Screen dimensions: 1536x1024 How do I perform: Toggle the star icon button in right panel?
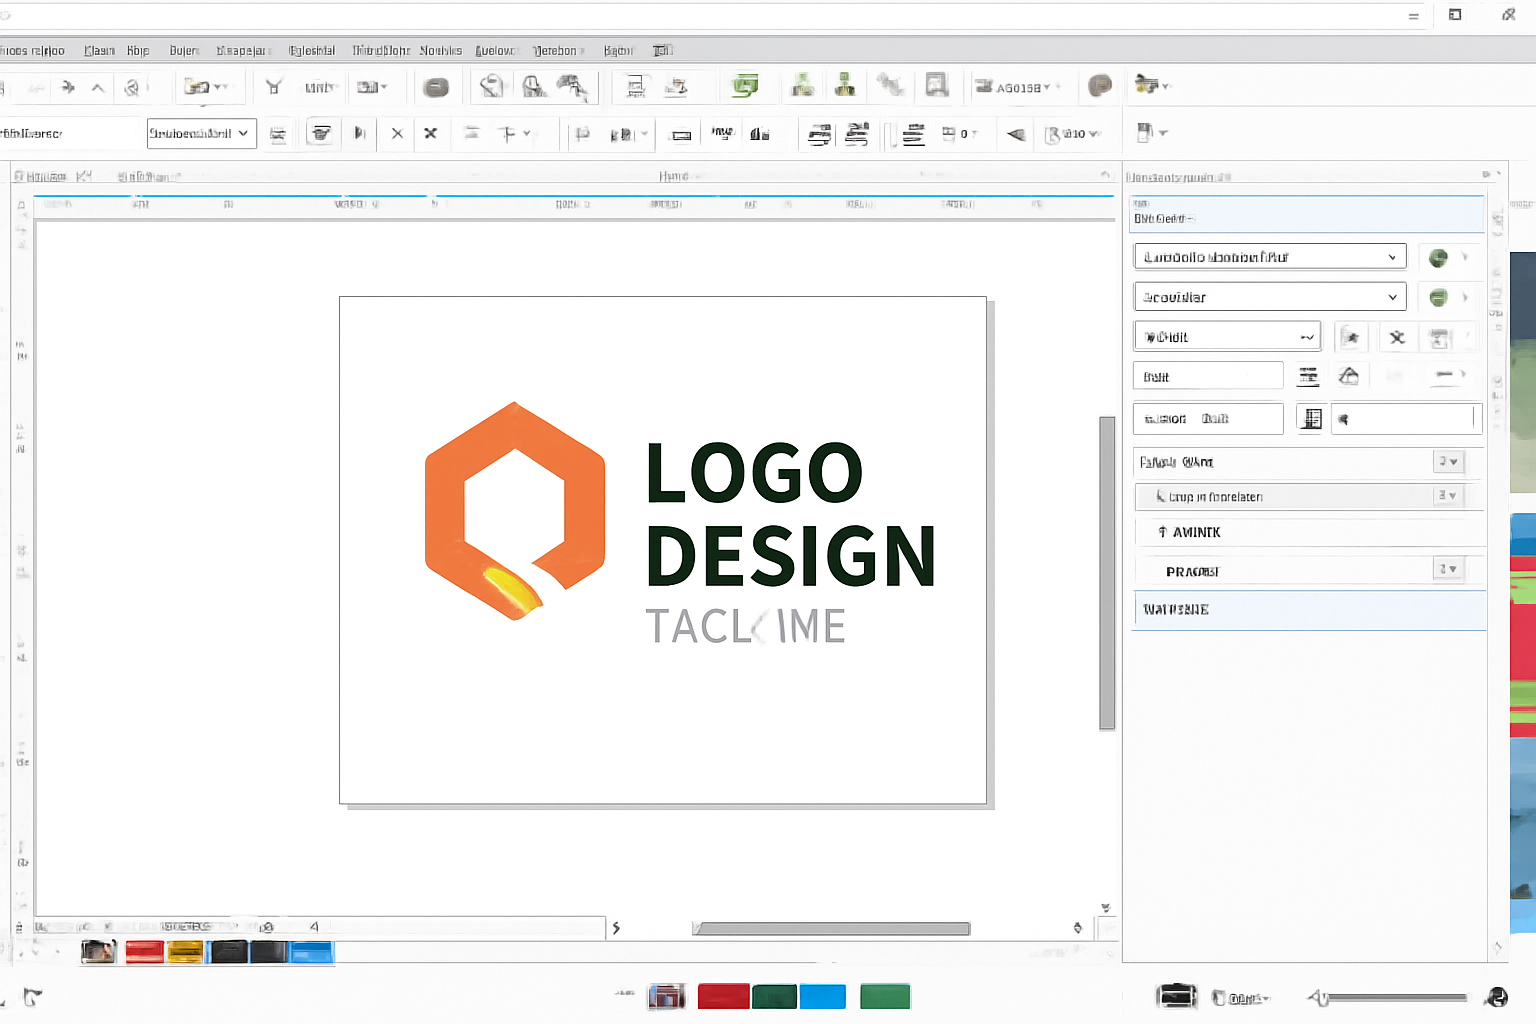click(x=1350, y=337)
